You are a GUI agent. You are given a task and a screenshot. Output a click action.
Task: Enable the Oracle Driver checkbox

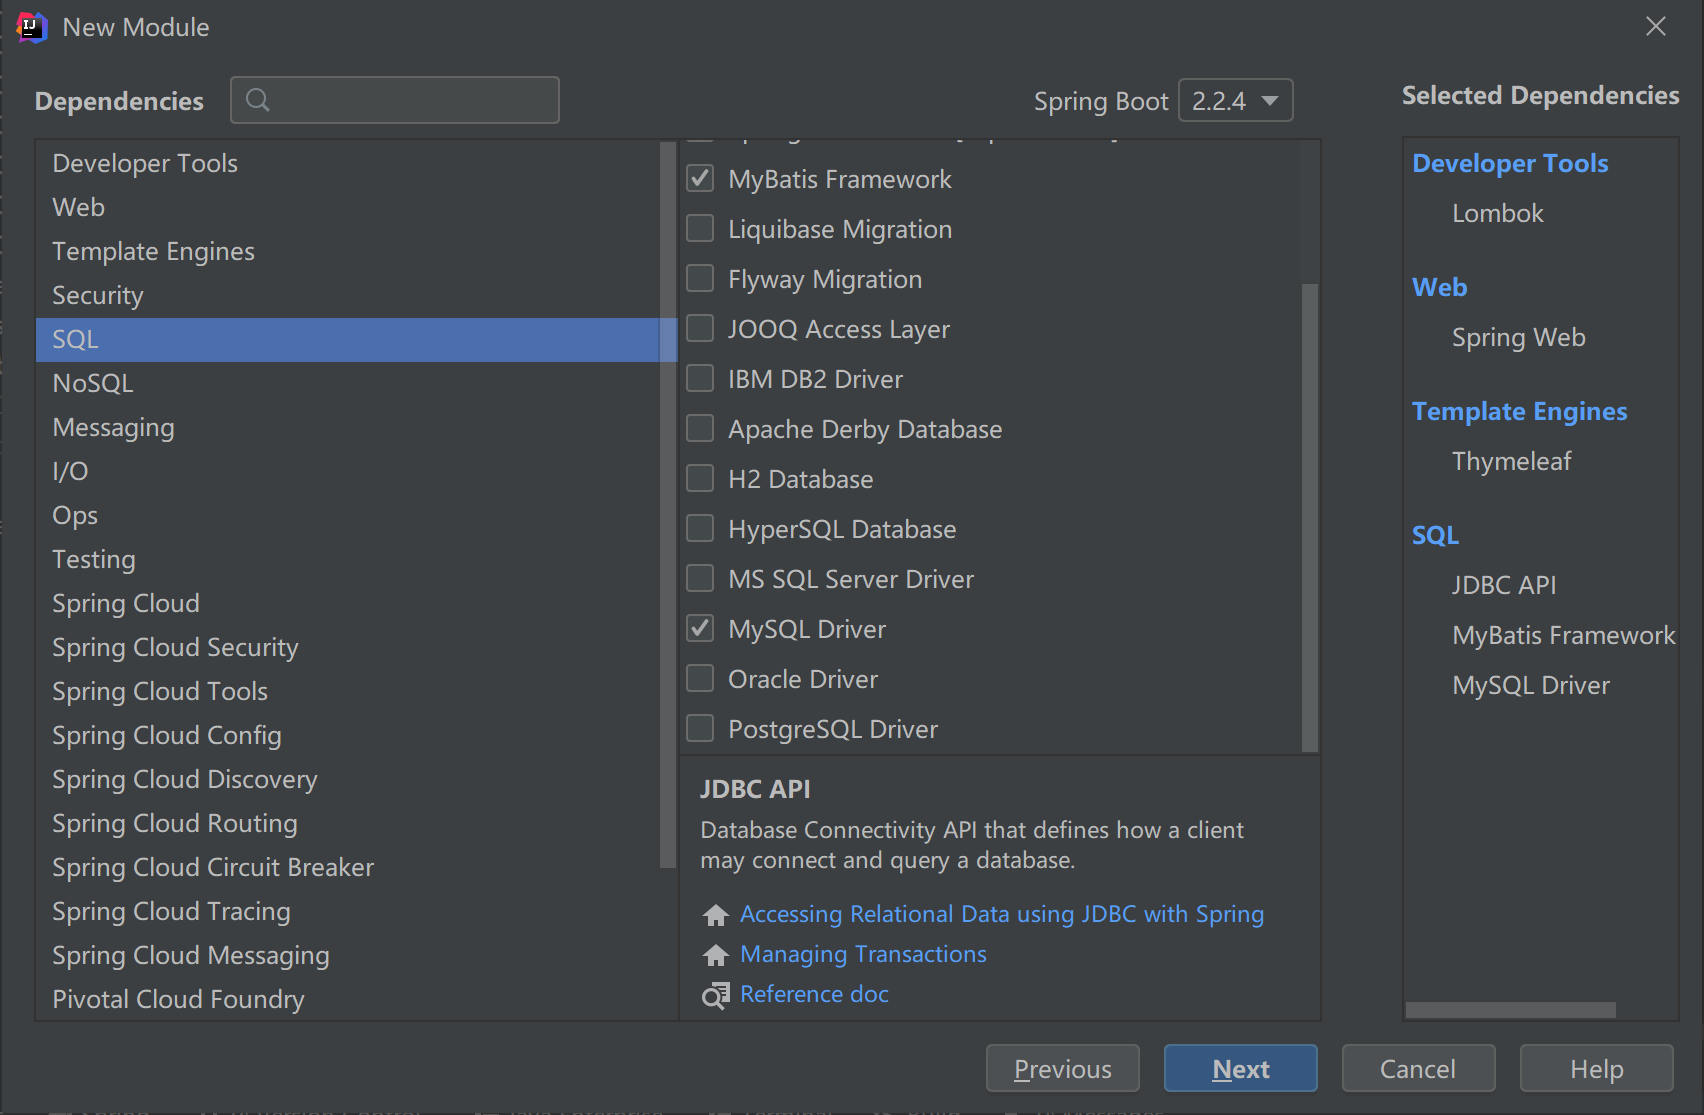[x=700, y=679]
